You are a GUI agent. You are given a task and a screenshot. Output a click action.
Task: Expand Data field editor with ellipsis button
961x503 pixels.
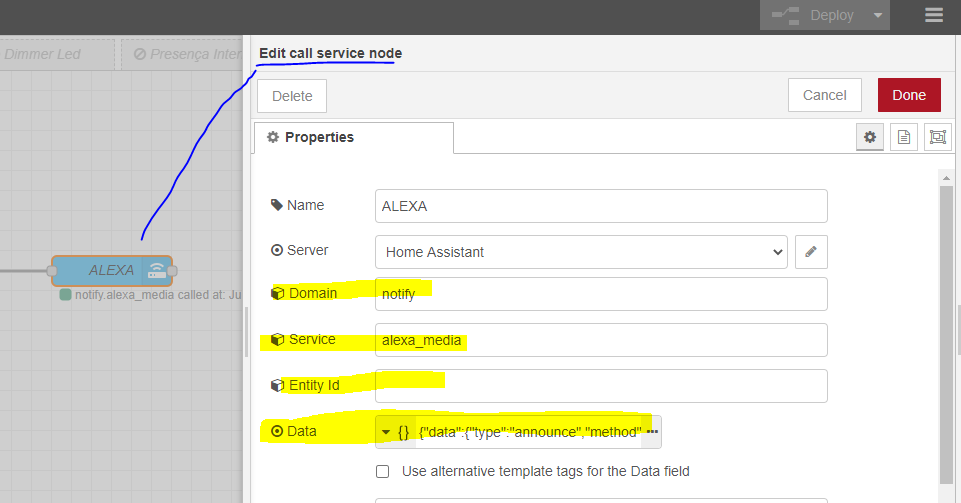coord(652,432)
